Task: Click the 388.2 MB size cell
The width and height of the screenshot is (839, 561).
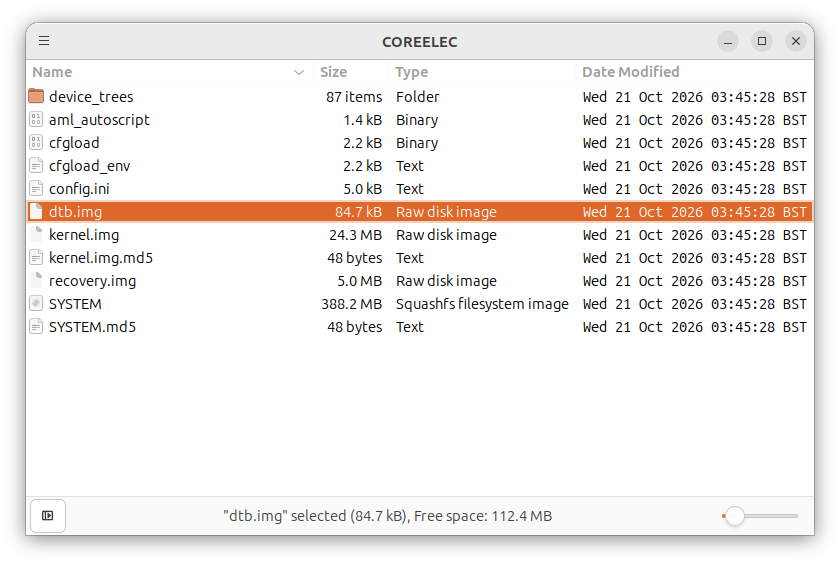Action: point(352,304)
